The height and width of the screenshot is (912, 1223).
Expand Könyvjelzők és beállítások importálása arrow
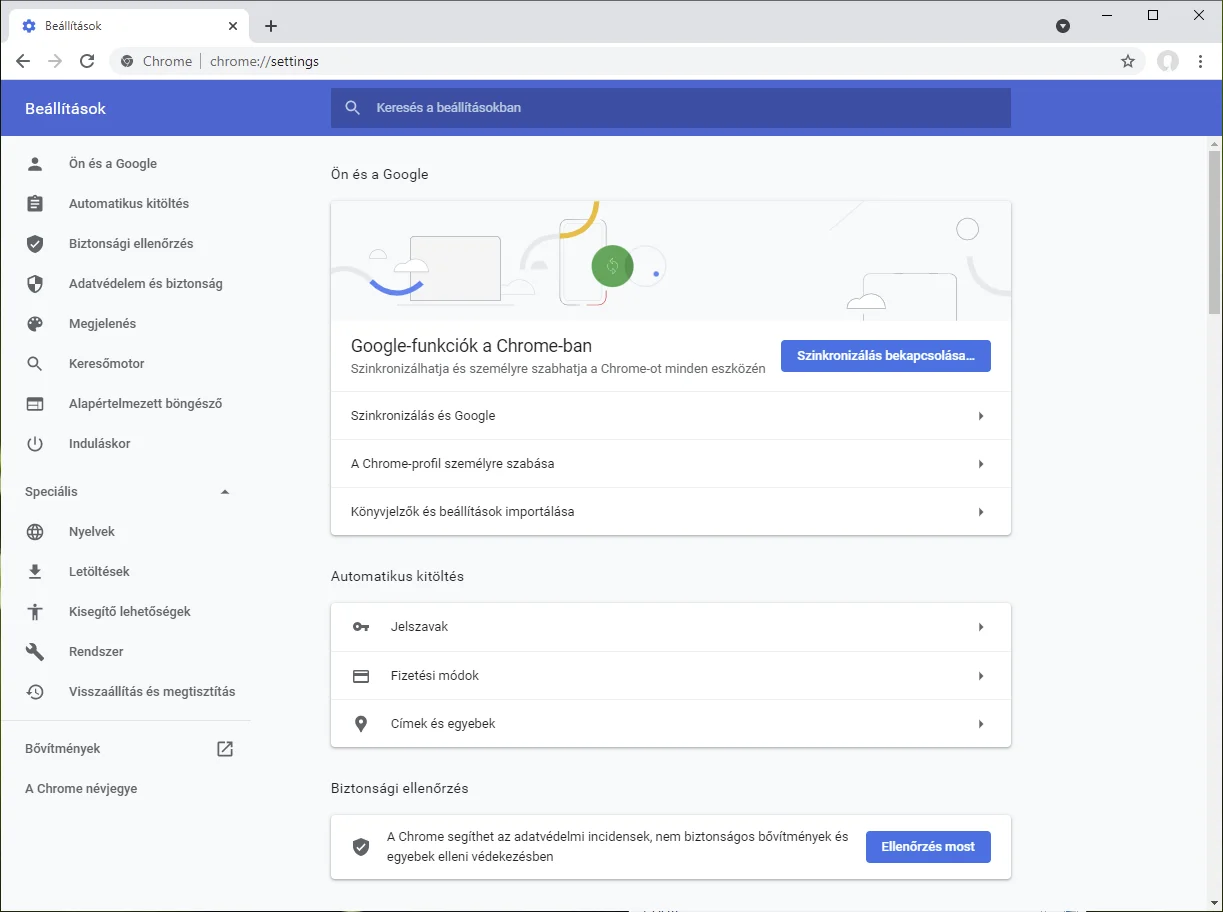tap(981, 512)
